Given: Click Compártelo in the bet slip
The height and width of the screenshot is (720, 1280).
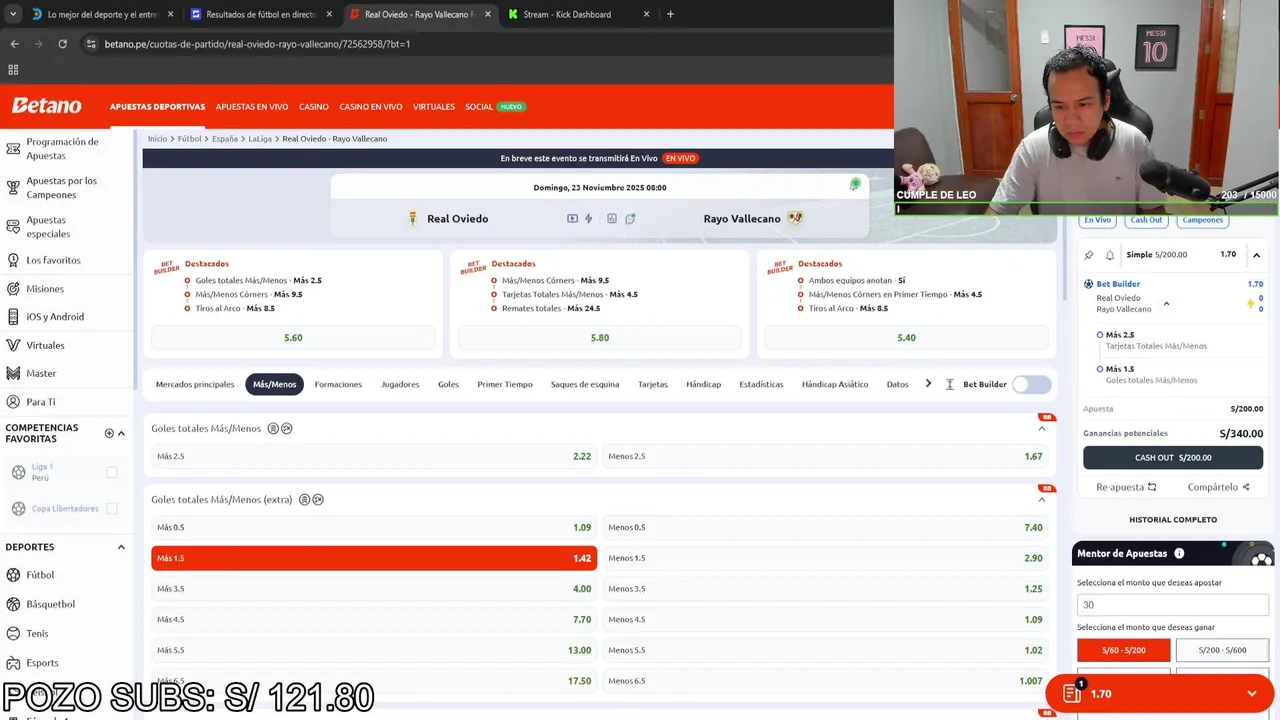Looking at the screenshot, I should coord(1218,487).
